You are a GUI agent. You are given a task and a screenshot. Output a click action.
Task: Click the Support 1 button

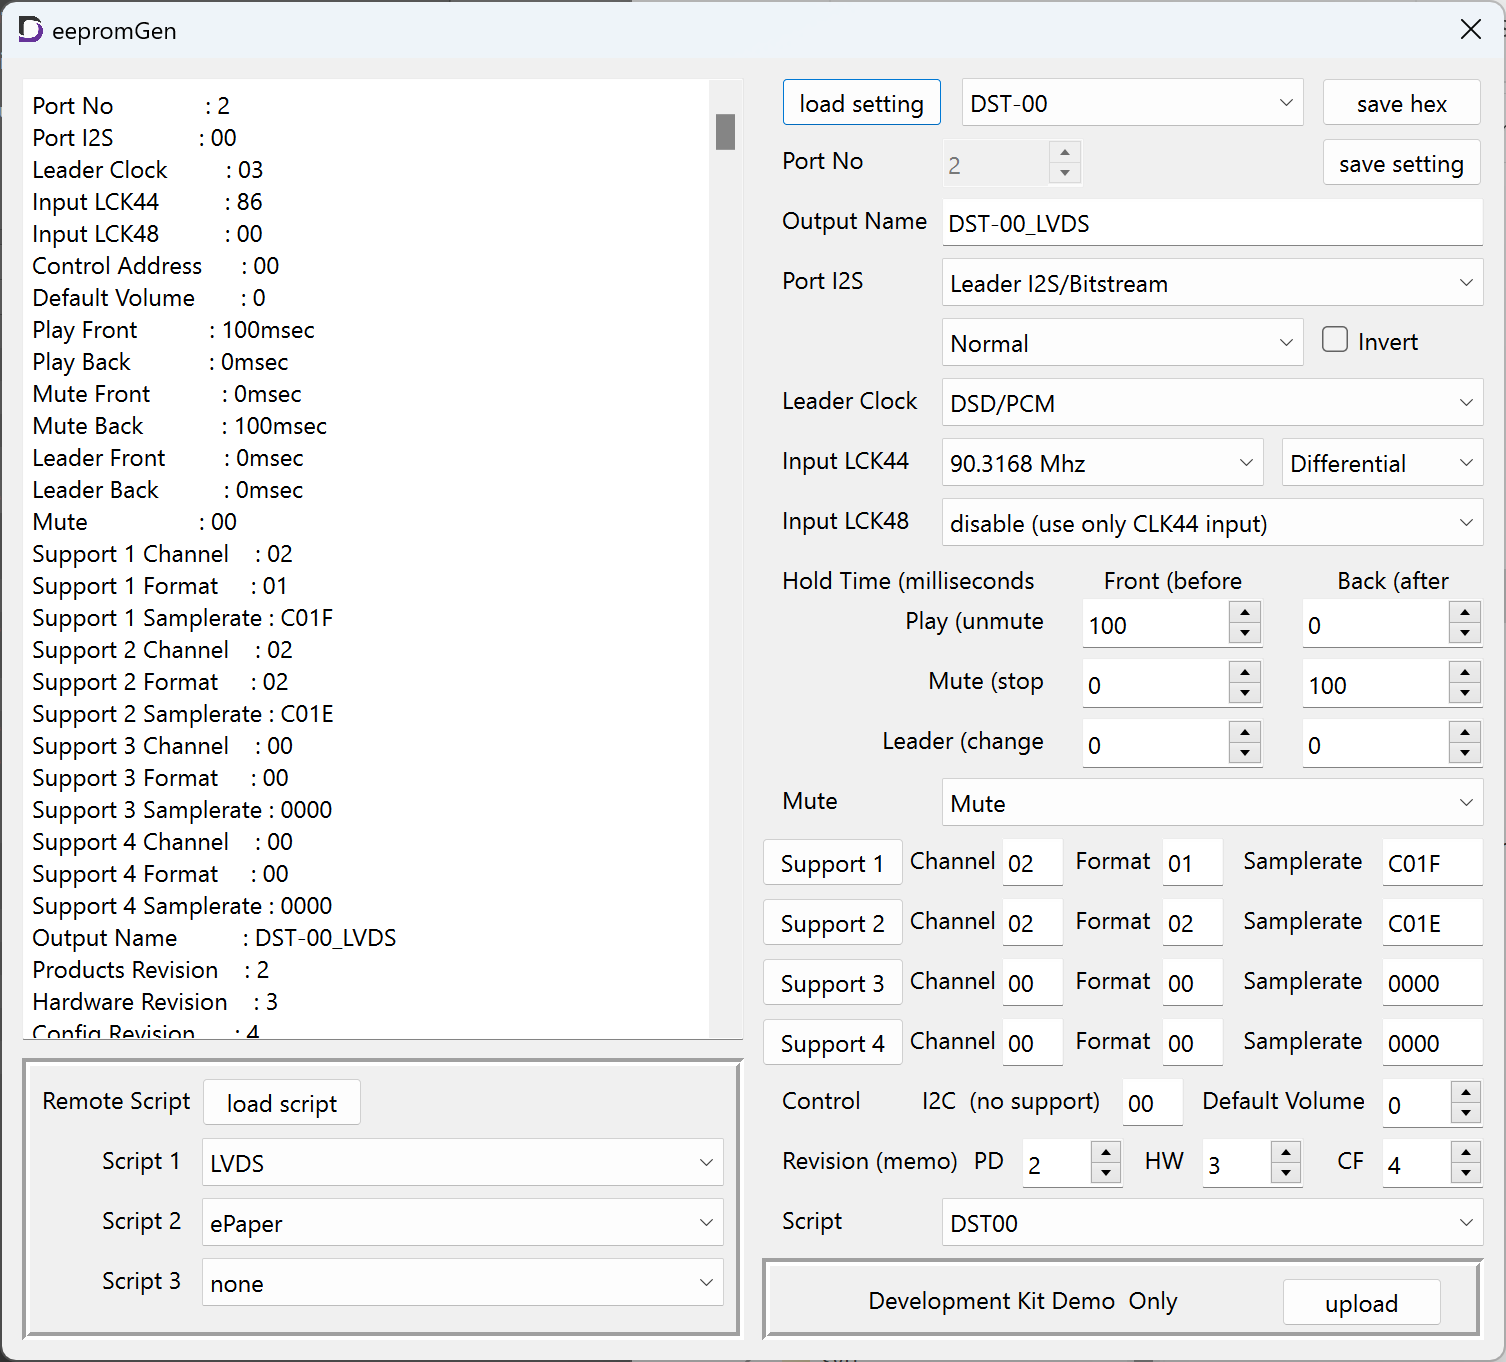coord(832,863)
